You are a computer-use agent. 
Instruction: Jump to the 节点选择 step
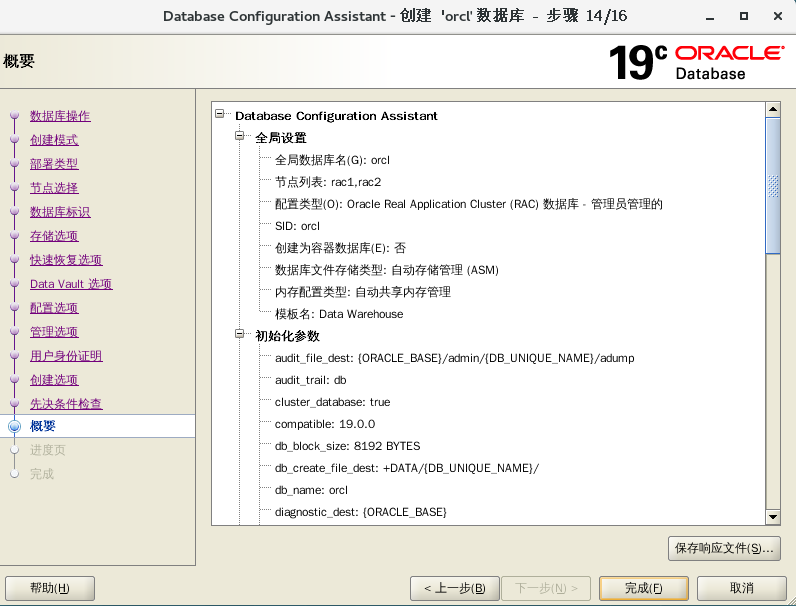click(54, 188)
